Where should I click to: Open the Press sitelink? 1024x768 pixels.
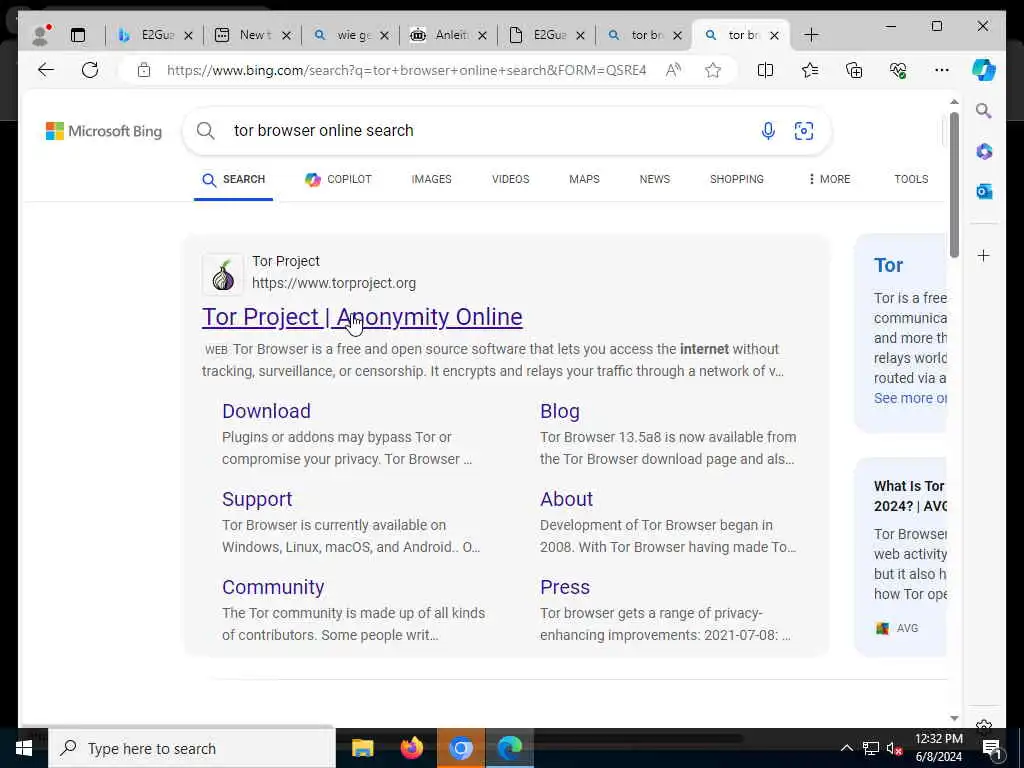click(565, 587)
